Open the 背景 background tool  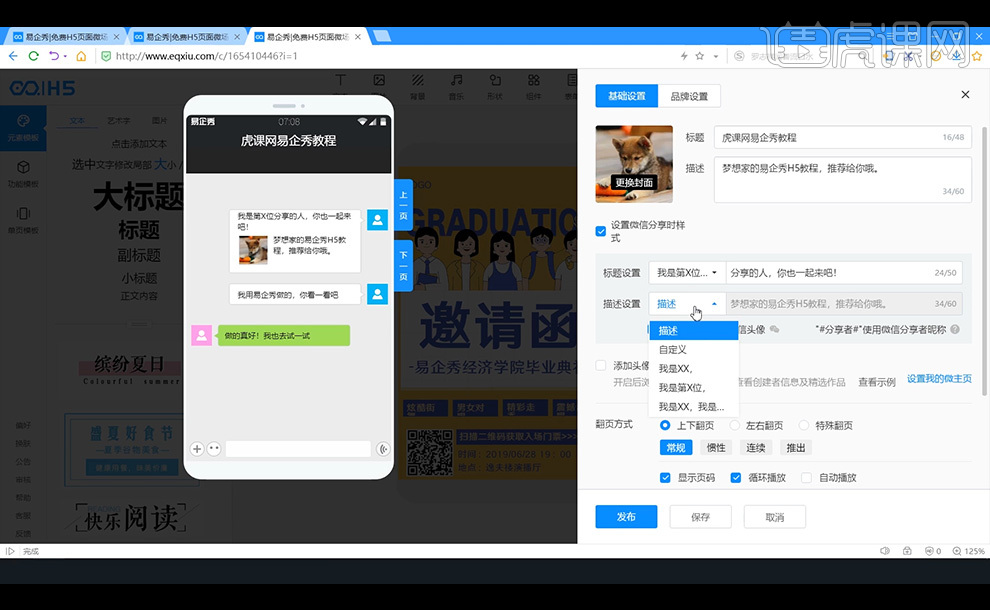pos(417,87)
